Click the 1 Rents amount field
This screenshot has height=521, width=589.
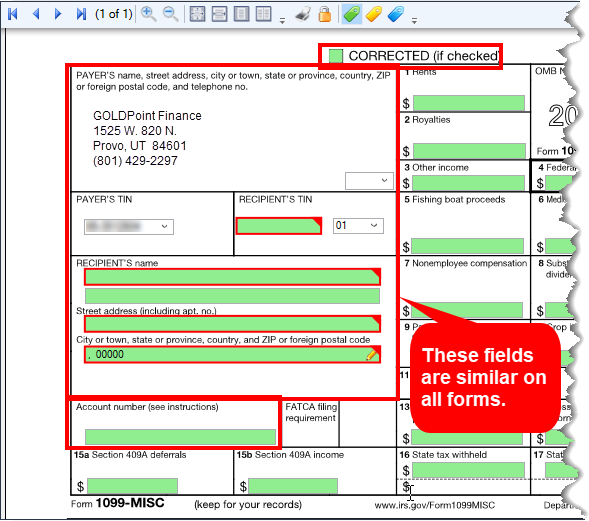469,103
